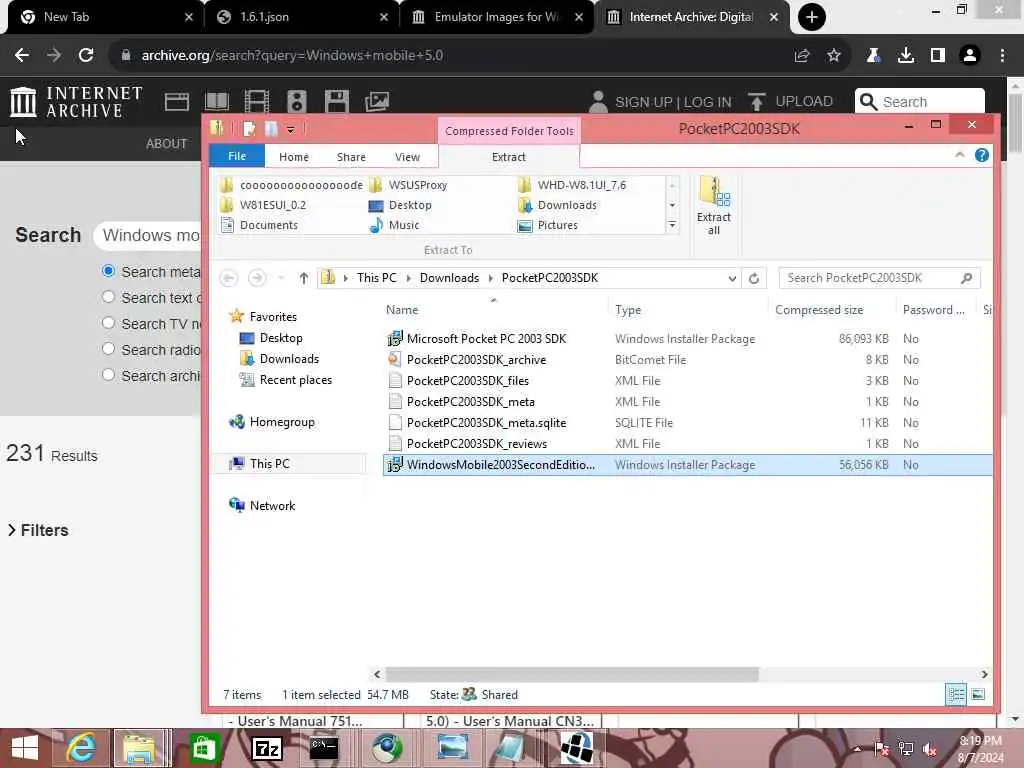This screenshot has height=768, width=1024.
Task: Refresh the Explorer folder view
Action: coord(754,278)
